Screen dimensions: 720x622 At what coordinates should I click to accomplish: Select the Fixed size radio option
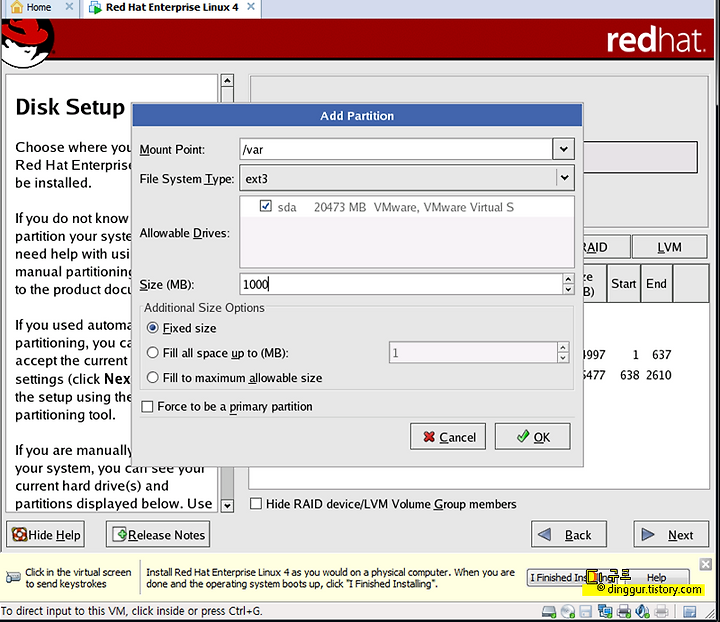coord(152,328)
